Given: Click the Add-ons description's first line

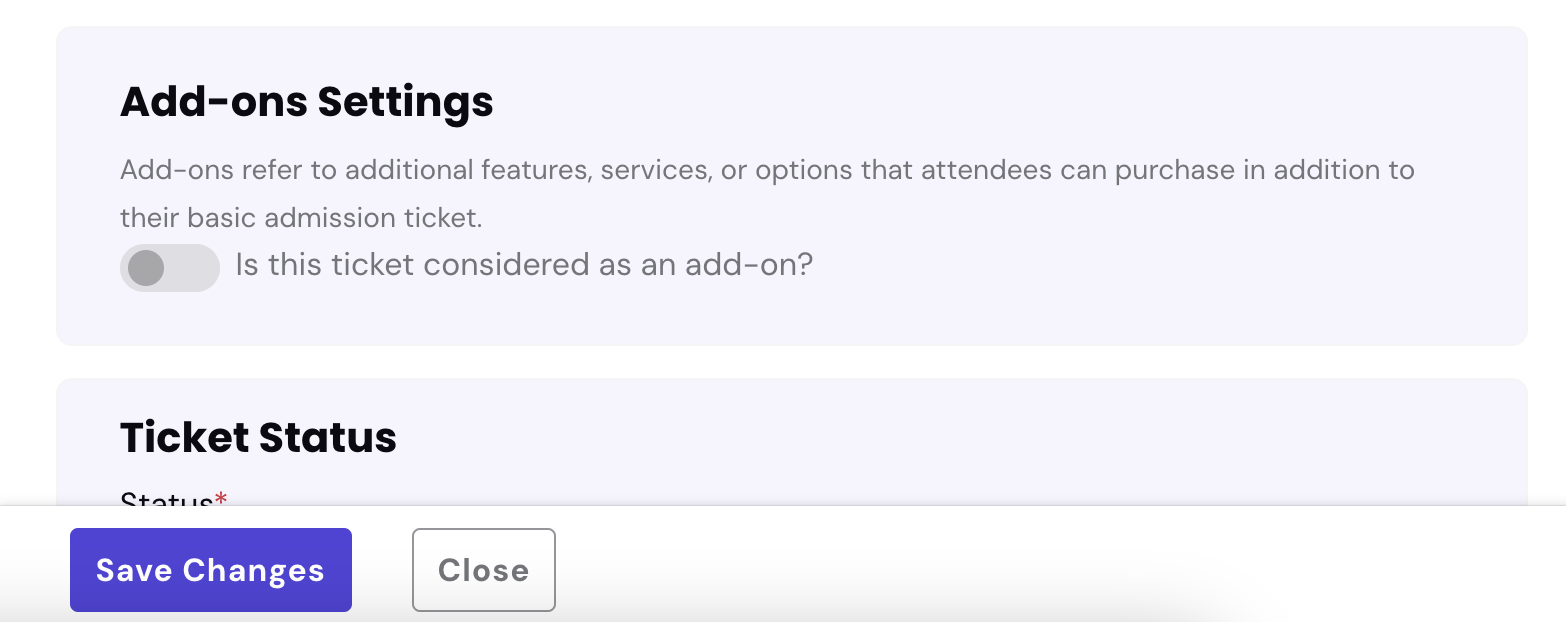Looking at the screenshot, I should [766, 170].
